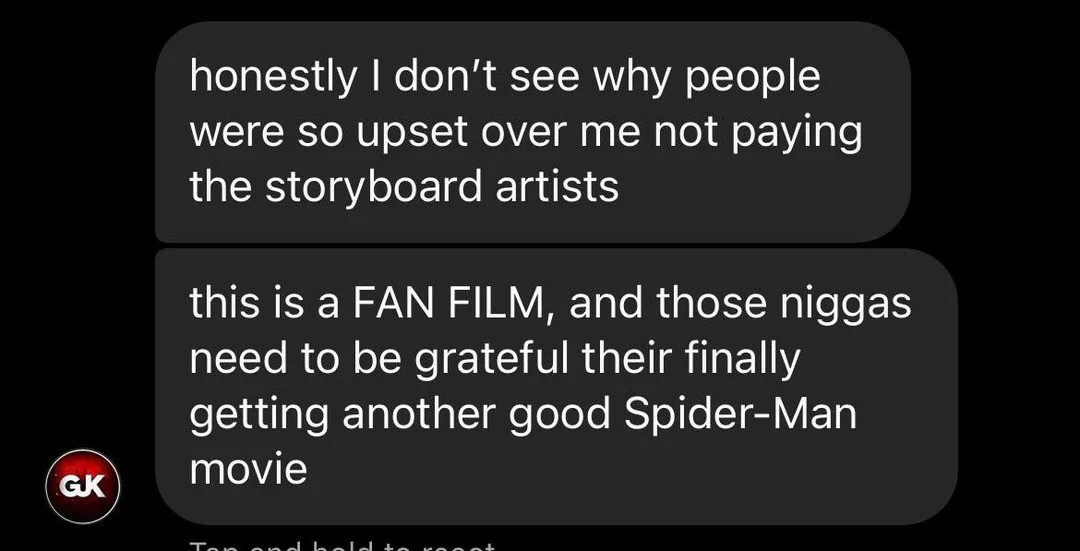Click the word 'grateful' in second bubble

point(492,360)
